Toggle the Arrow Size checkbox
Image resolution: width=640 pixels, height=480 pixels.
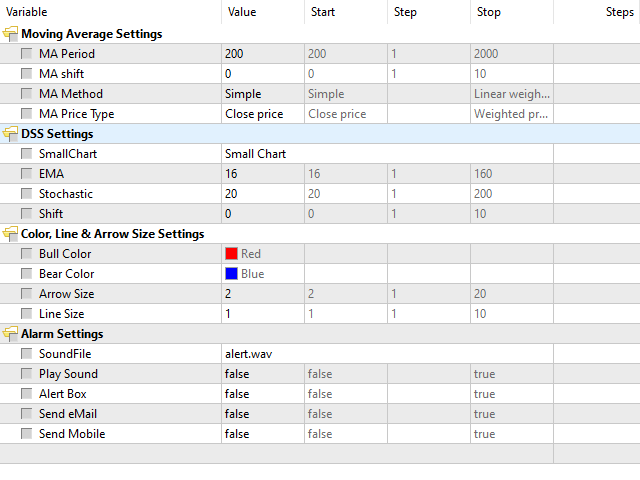26,294
